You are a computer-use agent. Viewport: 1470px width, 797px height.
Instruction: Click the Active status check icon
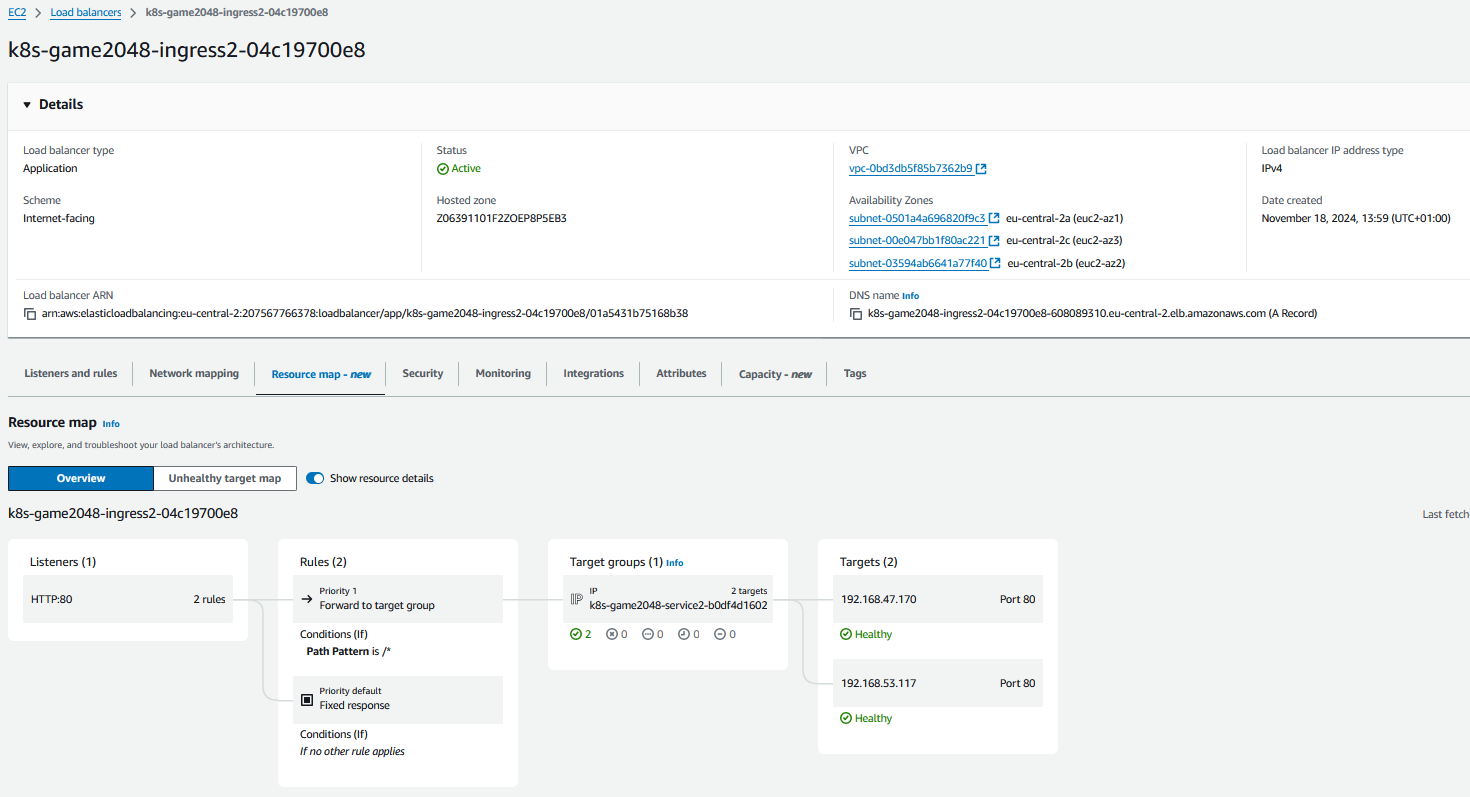pyautogui.click(x=443, y=169)
